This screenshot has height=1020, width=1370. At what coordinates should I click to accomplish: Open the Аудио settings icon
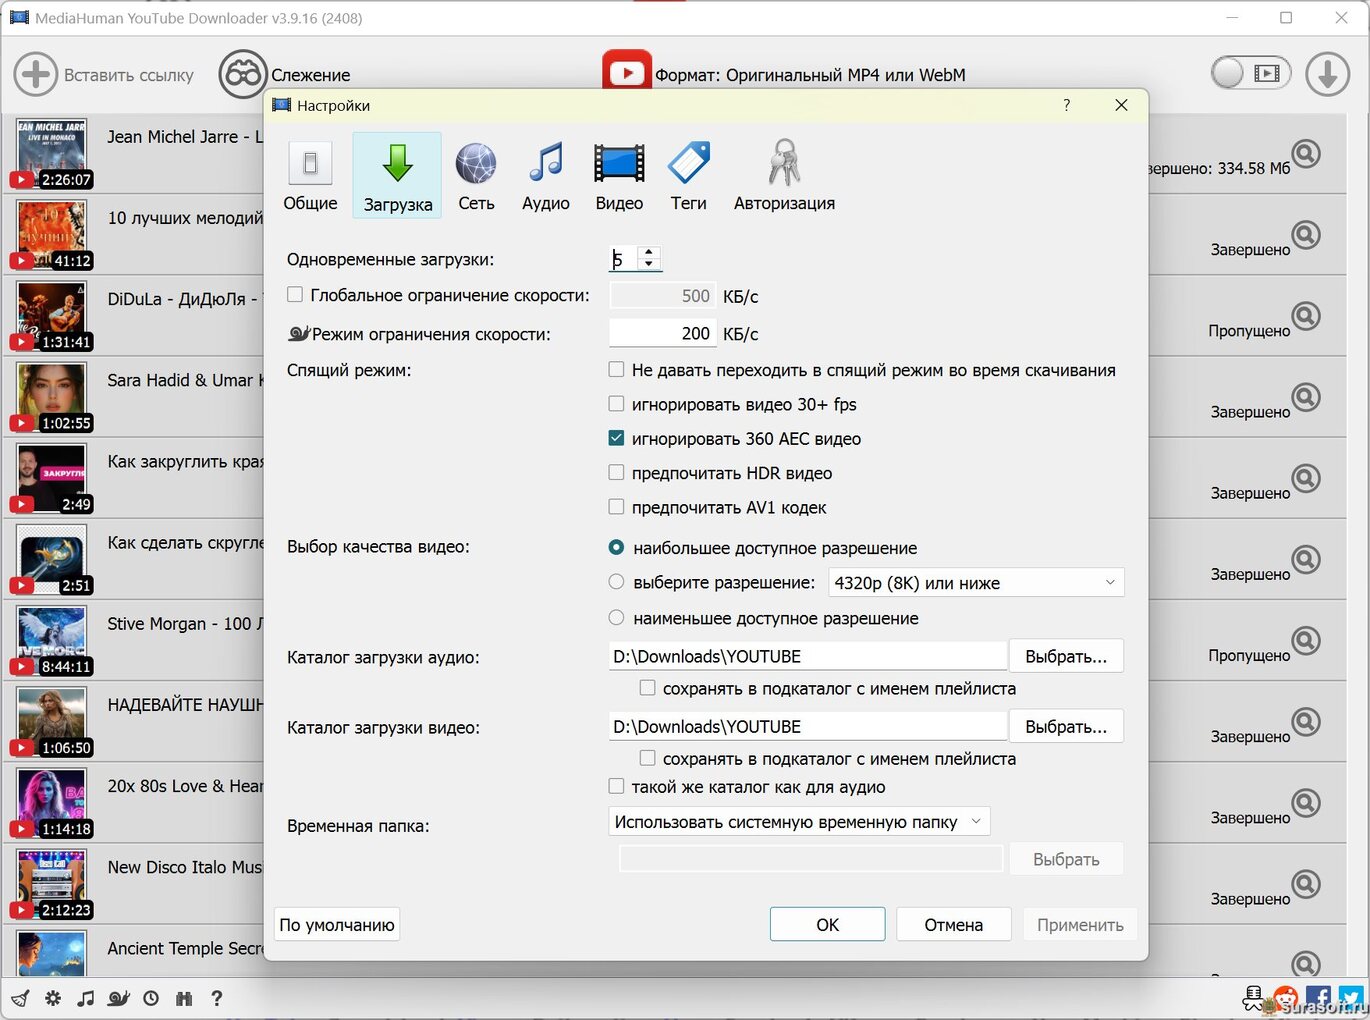click(x=545, y=176)
